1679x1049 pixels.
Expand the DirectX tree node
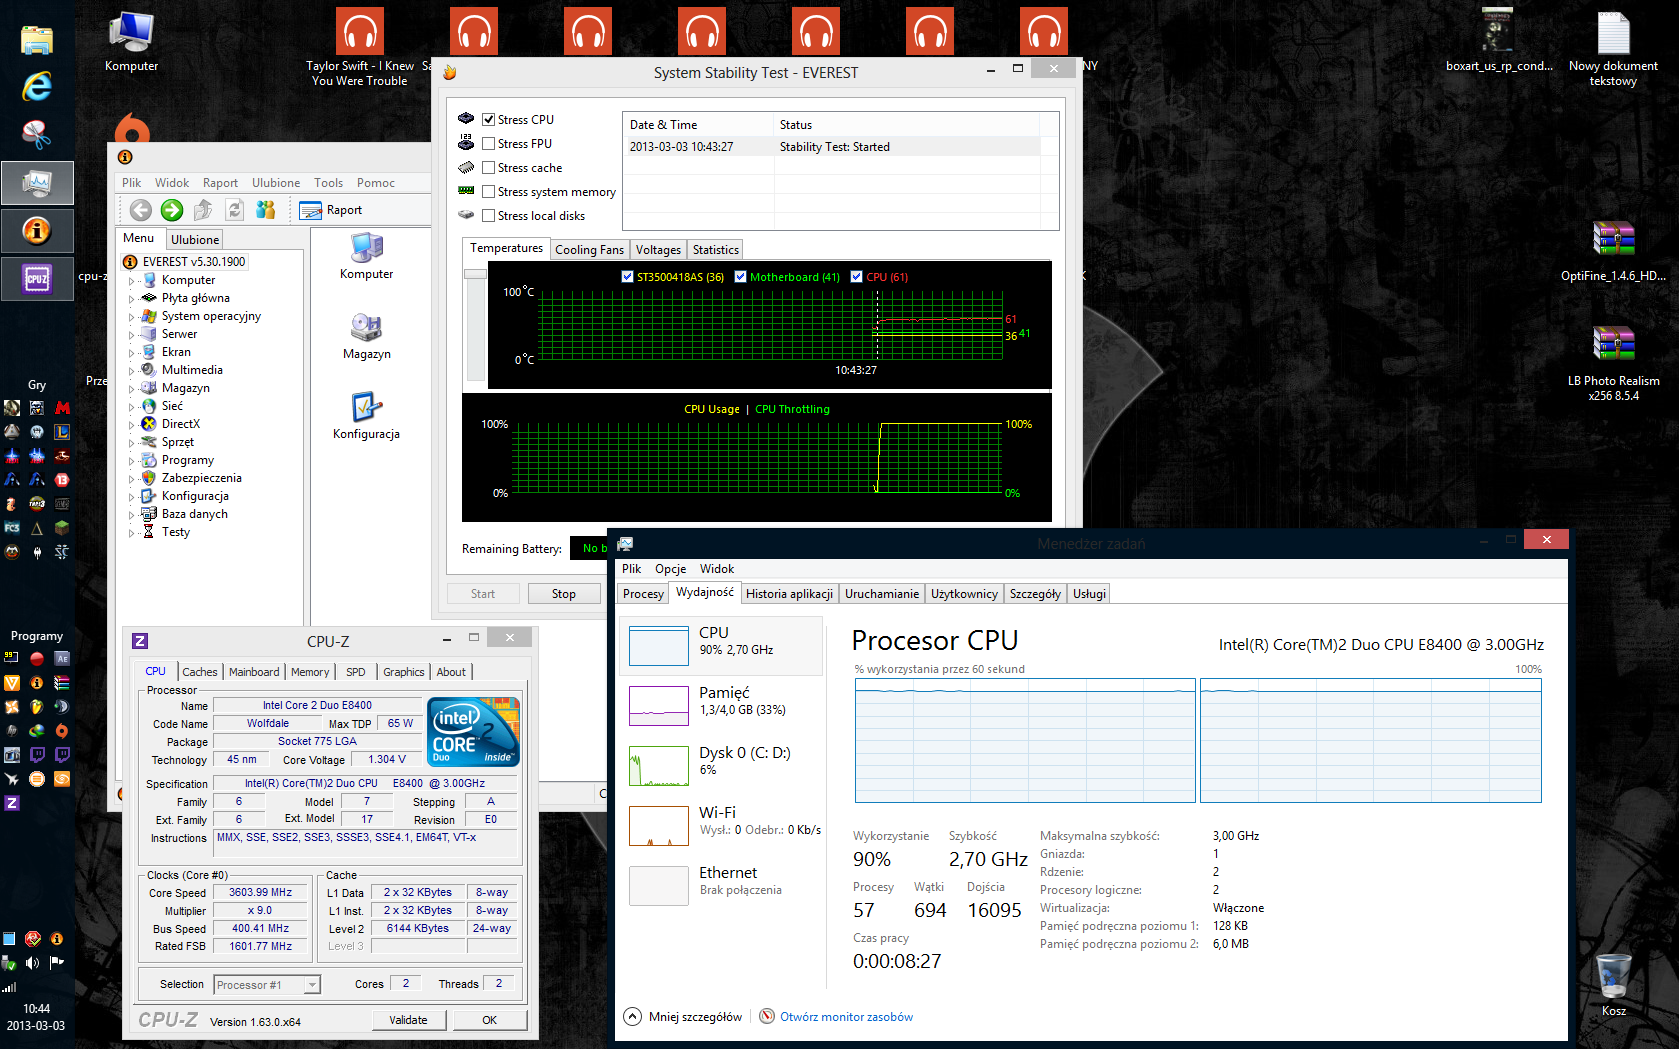pyautogui.click(x=131, y=425)
